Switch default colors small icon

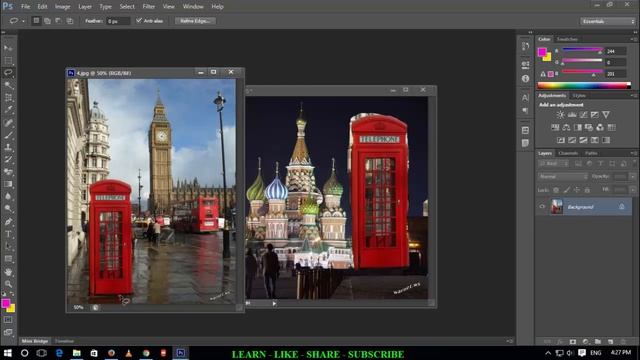[4, 294]
